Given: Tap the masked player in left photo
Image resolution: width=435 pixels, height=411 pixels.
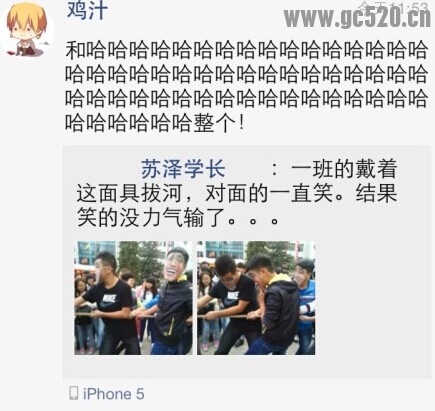Looking at the screenshot, I should (173, 300).
